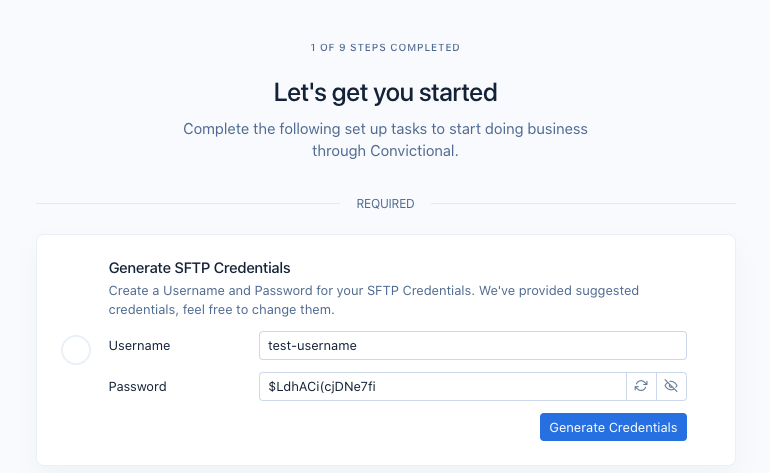Click the Username field label
This screenshot has height=473, width=770.
139,345
